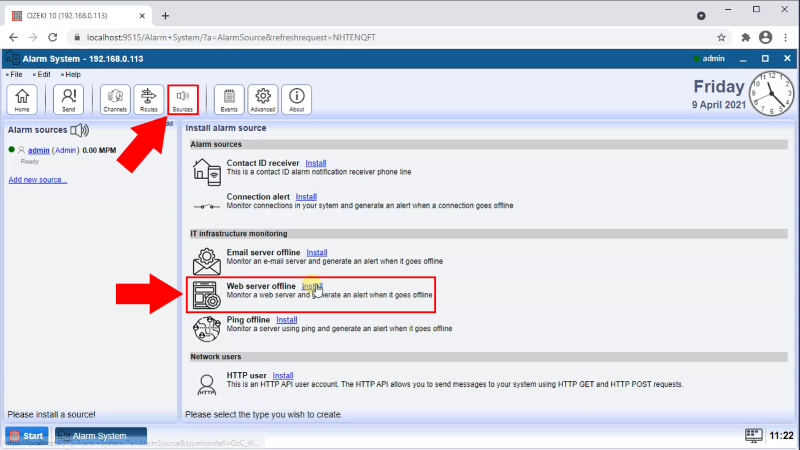Open the File menu

(x=16, y=74)
